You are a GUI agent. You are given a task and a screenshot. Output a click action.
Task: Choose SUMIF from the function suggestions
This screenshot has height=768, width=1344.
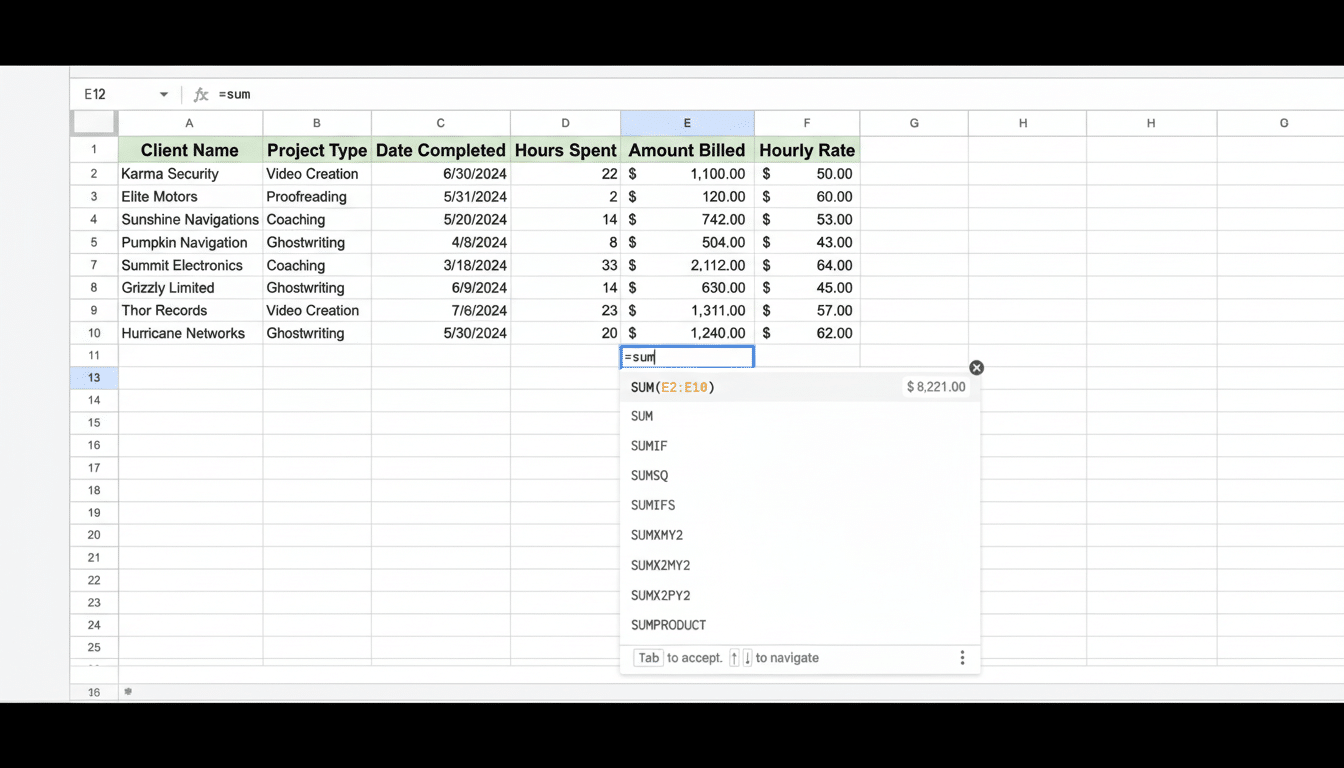pyautogui.click(x=648, y=445)
